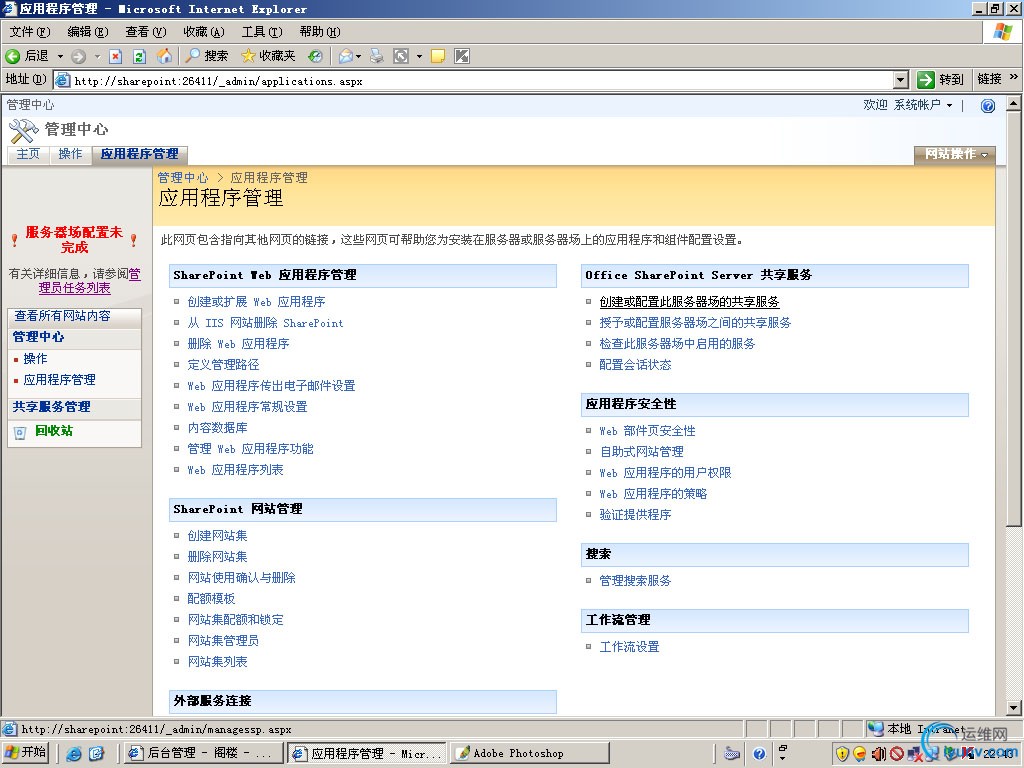Open 工作流设置 link

tap(630, 647)
